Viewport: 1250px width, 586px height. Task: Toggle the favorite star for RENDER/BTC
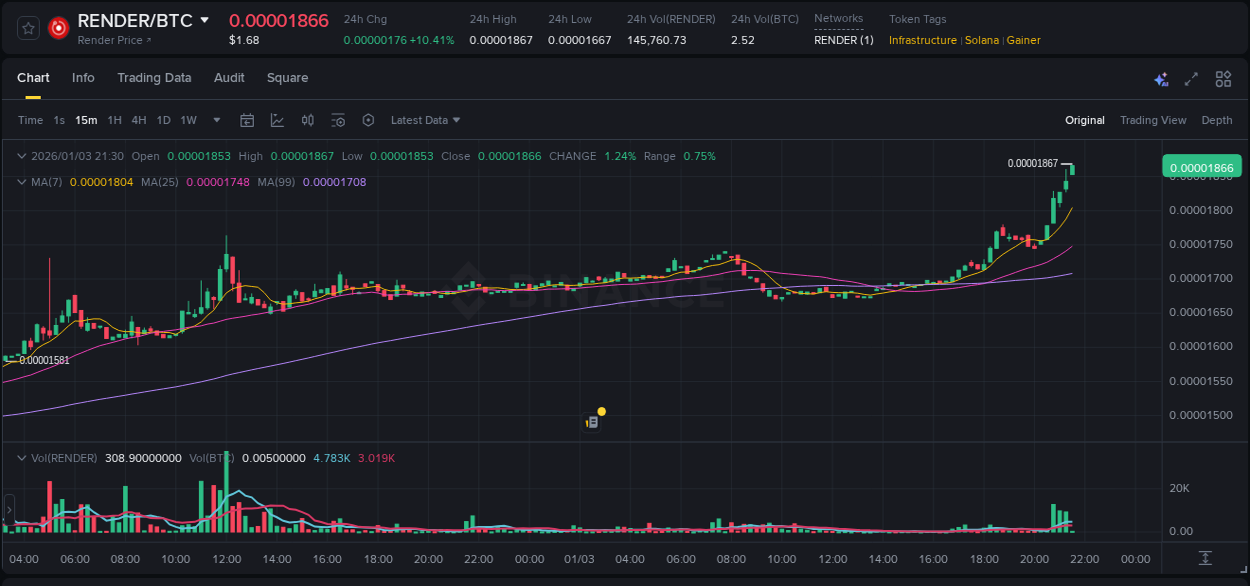pos(27,27)
